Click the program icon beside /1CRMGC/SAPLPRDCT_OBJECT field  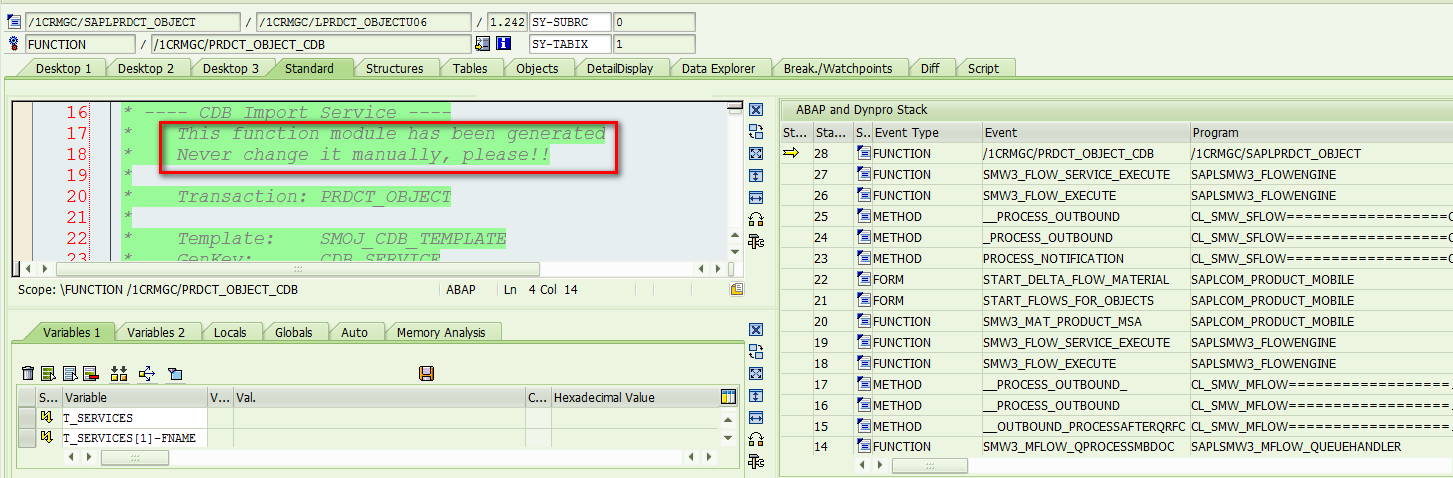click(x=14, y=21)
